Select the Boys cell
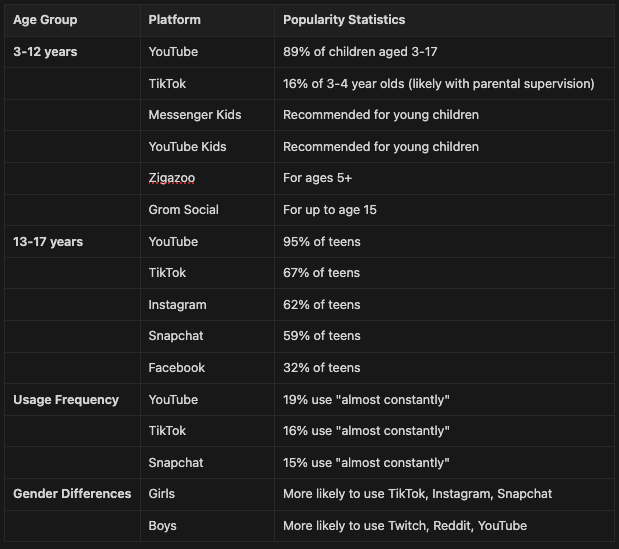The image size is (619, 549). [162, 526]
